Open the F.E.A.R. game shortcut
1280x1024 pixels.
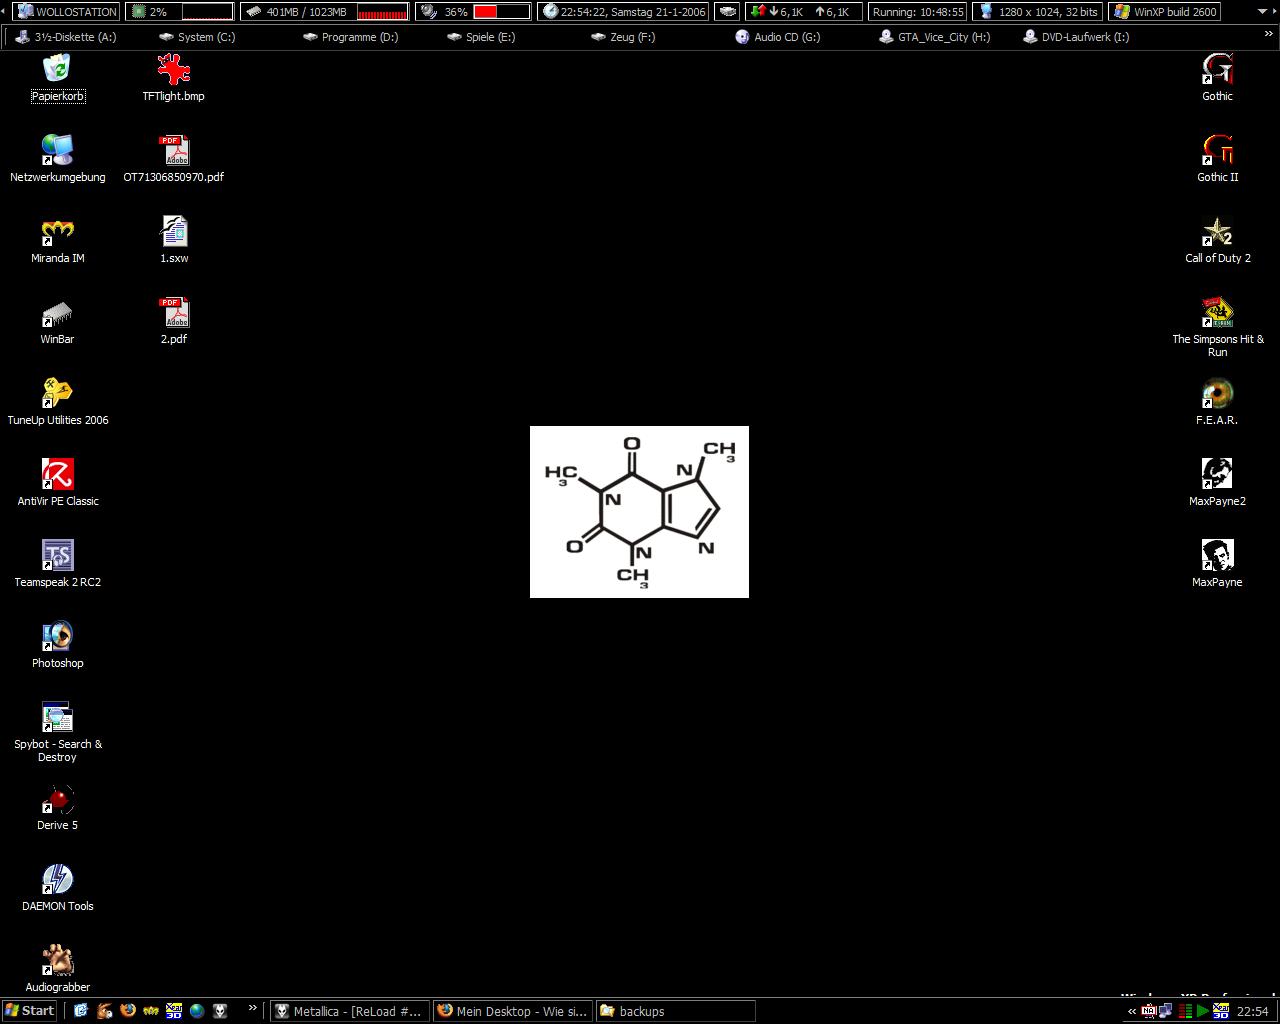pos(1217,395)
